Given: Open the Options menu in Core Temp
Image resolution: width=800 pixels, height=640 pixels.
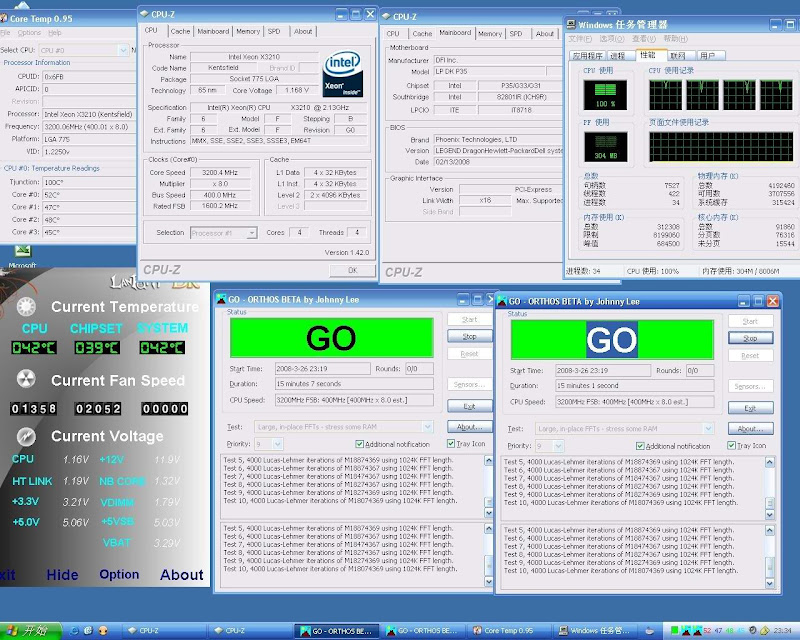Looking at the screenshot, I should (x=29, y=33).
